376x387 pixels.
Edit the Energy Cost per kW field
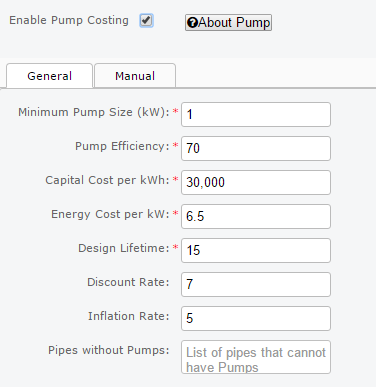[256, 216]
